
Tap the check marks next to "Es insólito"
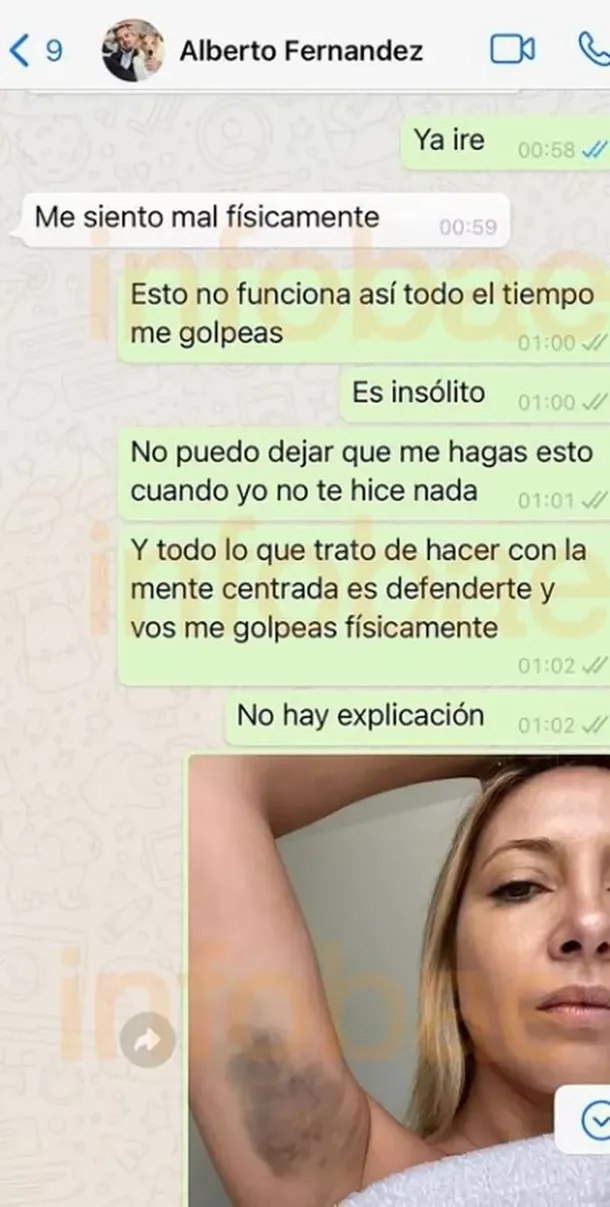click(x=594, y=403)
